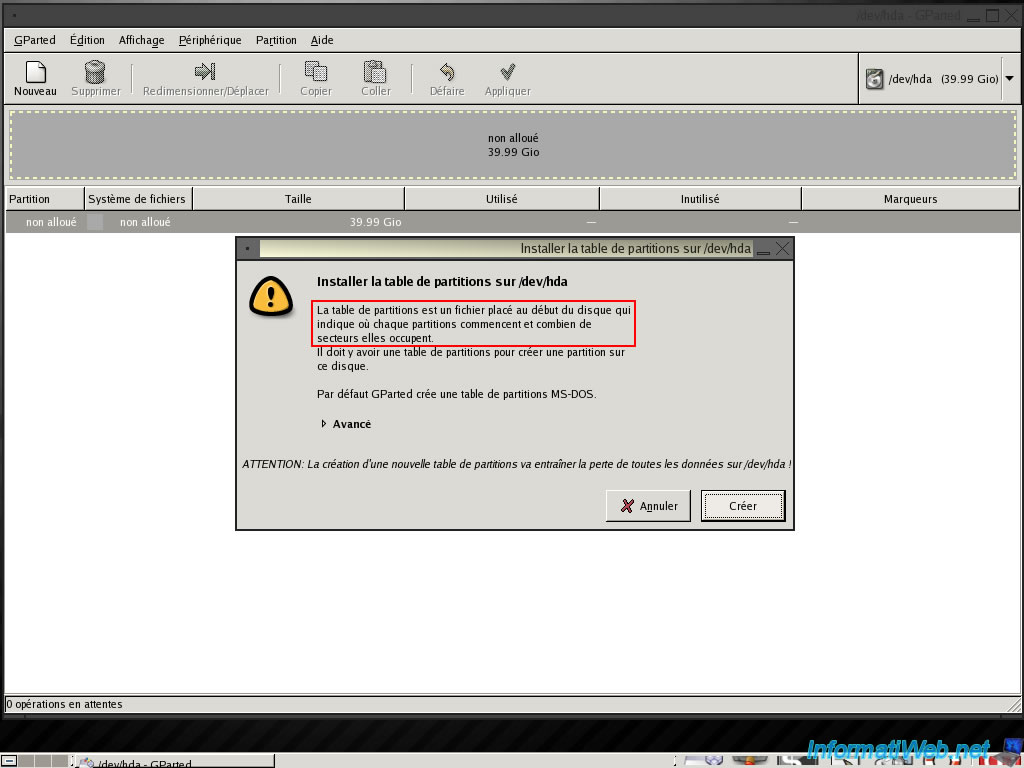Click the Défaire undo icon
The image size is (1024, 768).
point(447,72)
